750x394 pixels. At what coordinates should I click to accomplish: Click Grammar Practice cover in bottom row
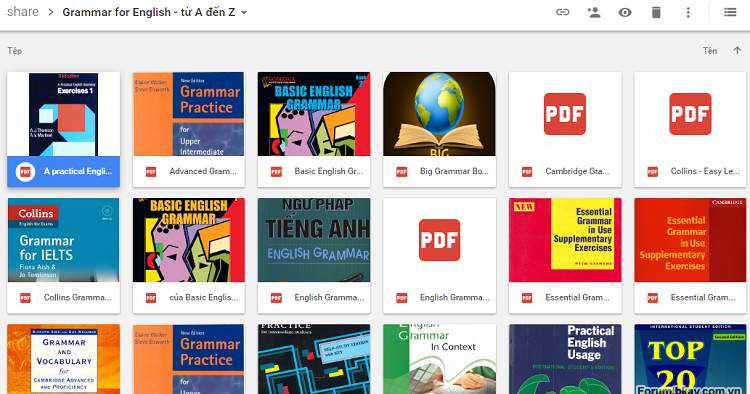point(188,359)
